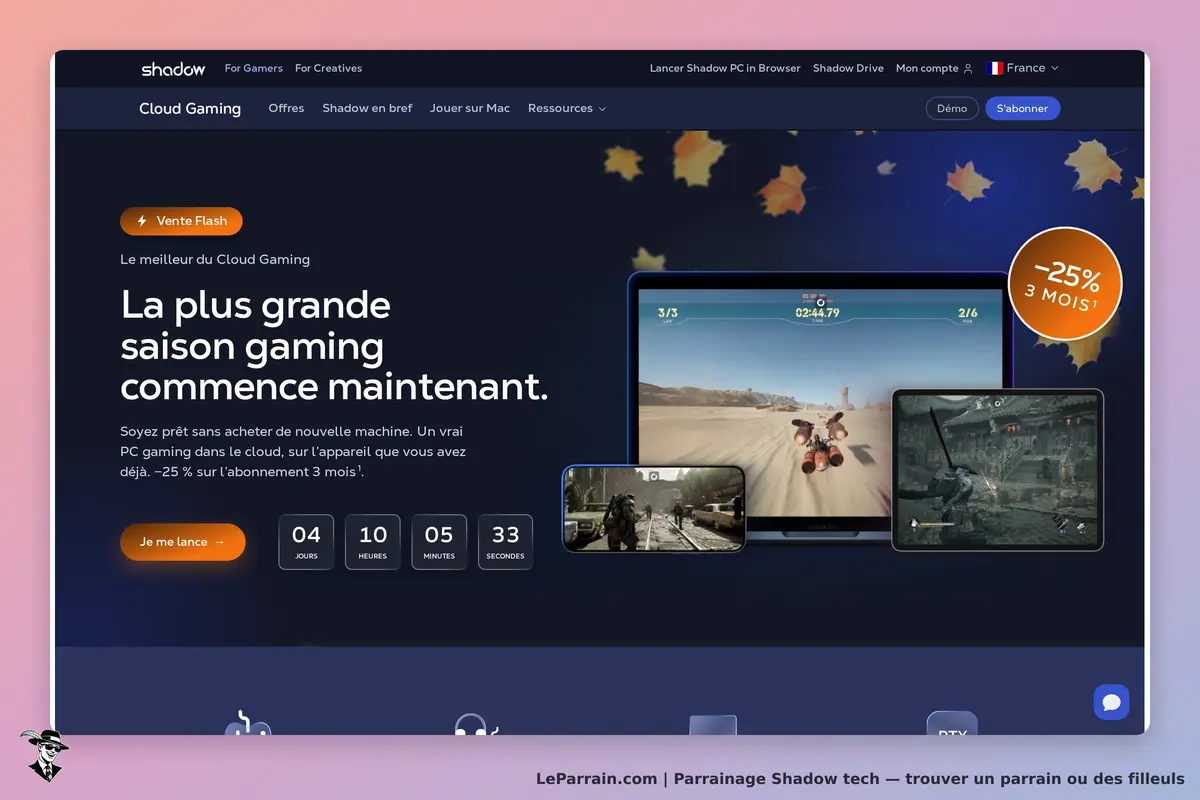Image resolution: width=1200 pixels, height=800 pixels.
Task: Click the headline La plus grande saison gaming
Action: coord(334,345)
